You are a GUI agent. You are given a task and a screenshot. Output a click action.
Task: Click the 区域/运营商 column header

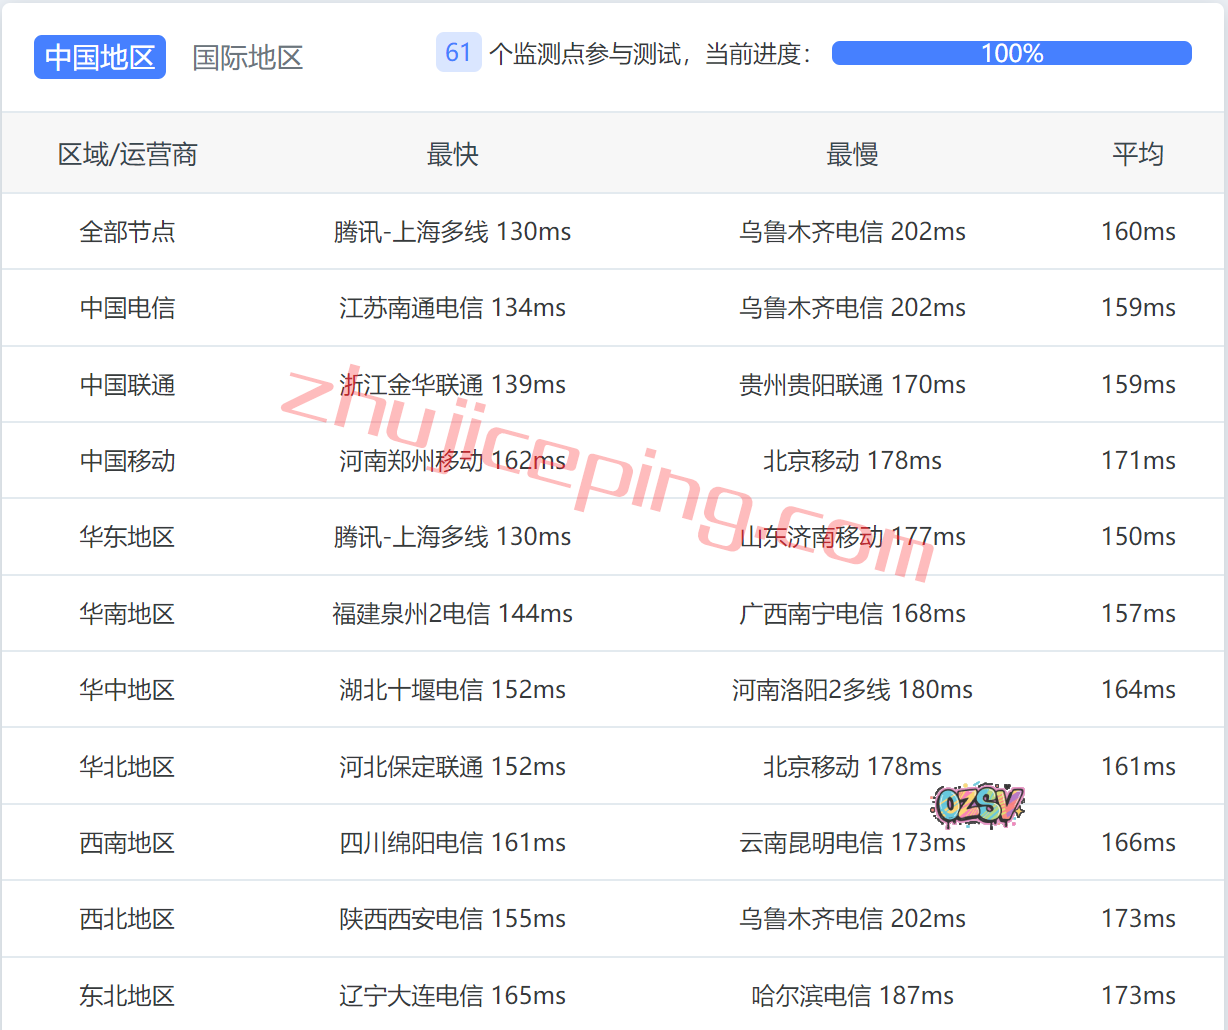coord(127,154)
